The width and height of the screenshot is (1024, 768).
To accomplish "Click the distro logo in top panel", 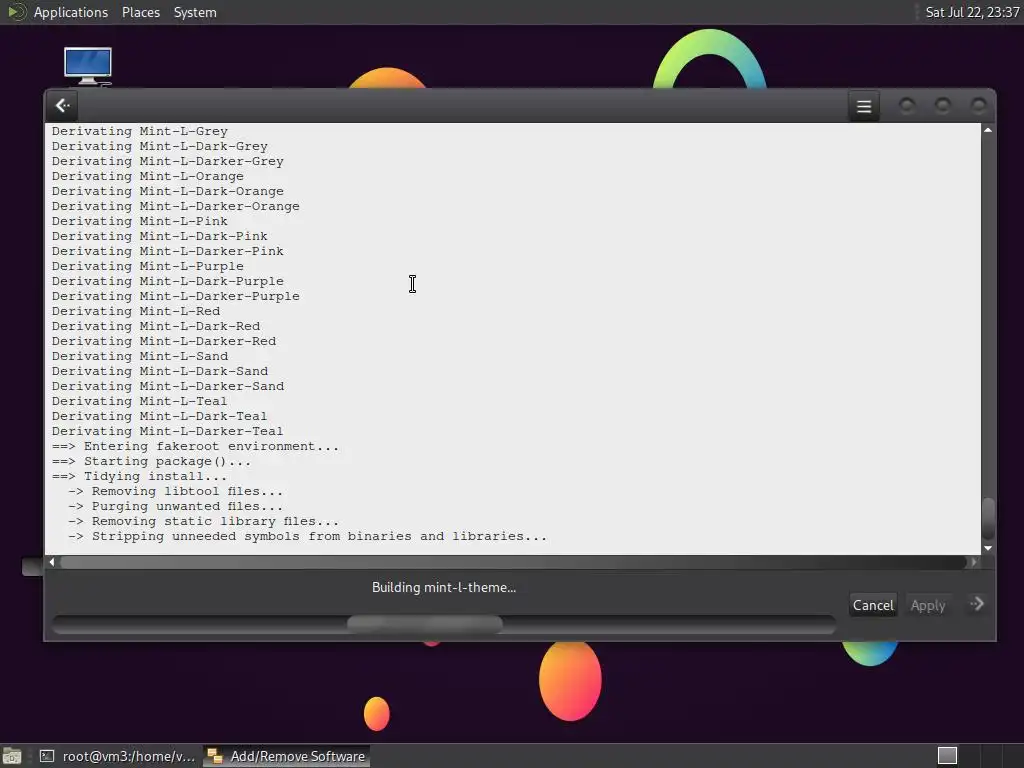I will [x=16, y=12].
